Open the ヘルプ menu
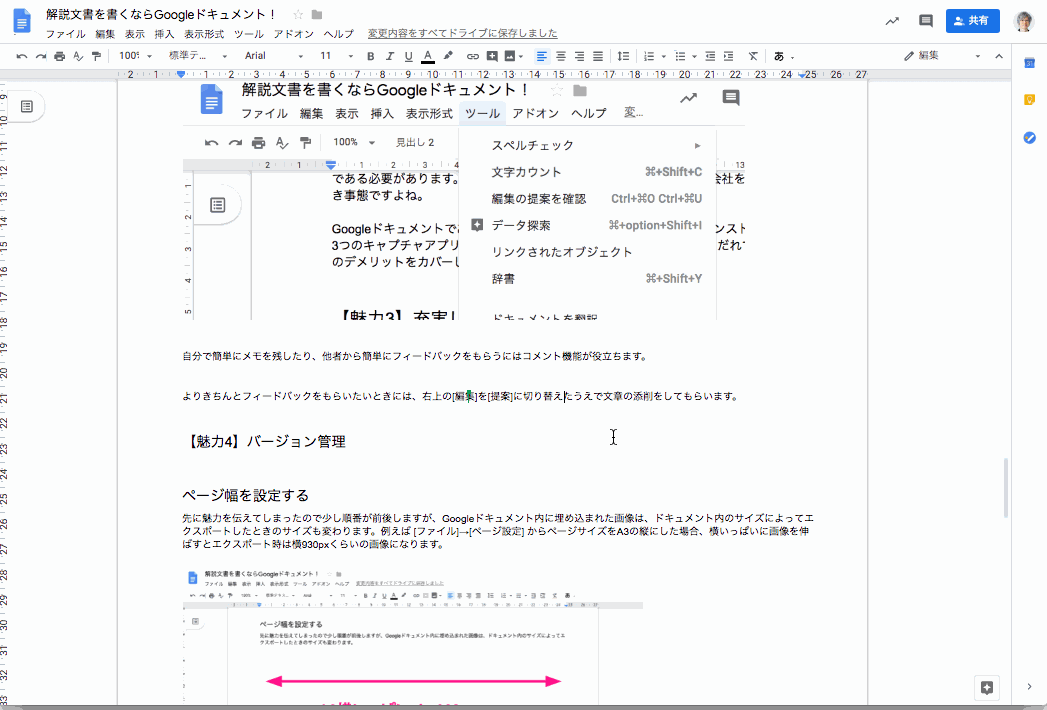The image size is (1047, 710). (339, 33)
